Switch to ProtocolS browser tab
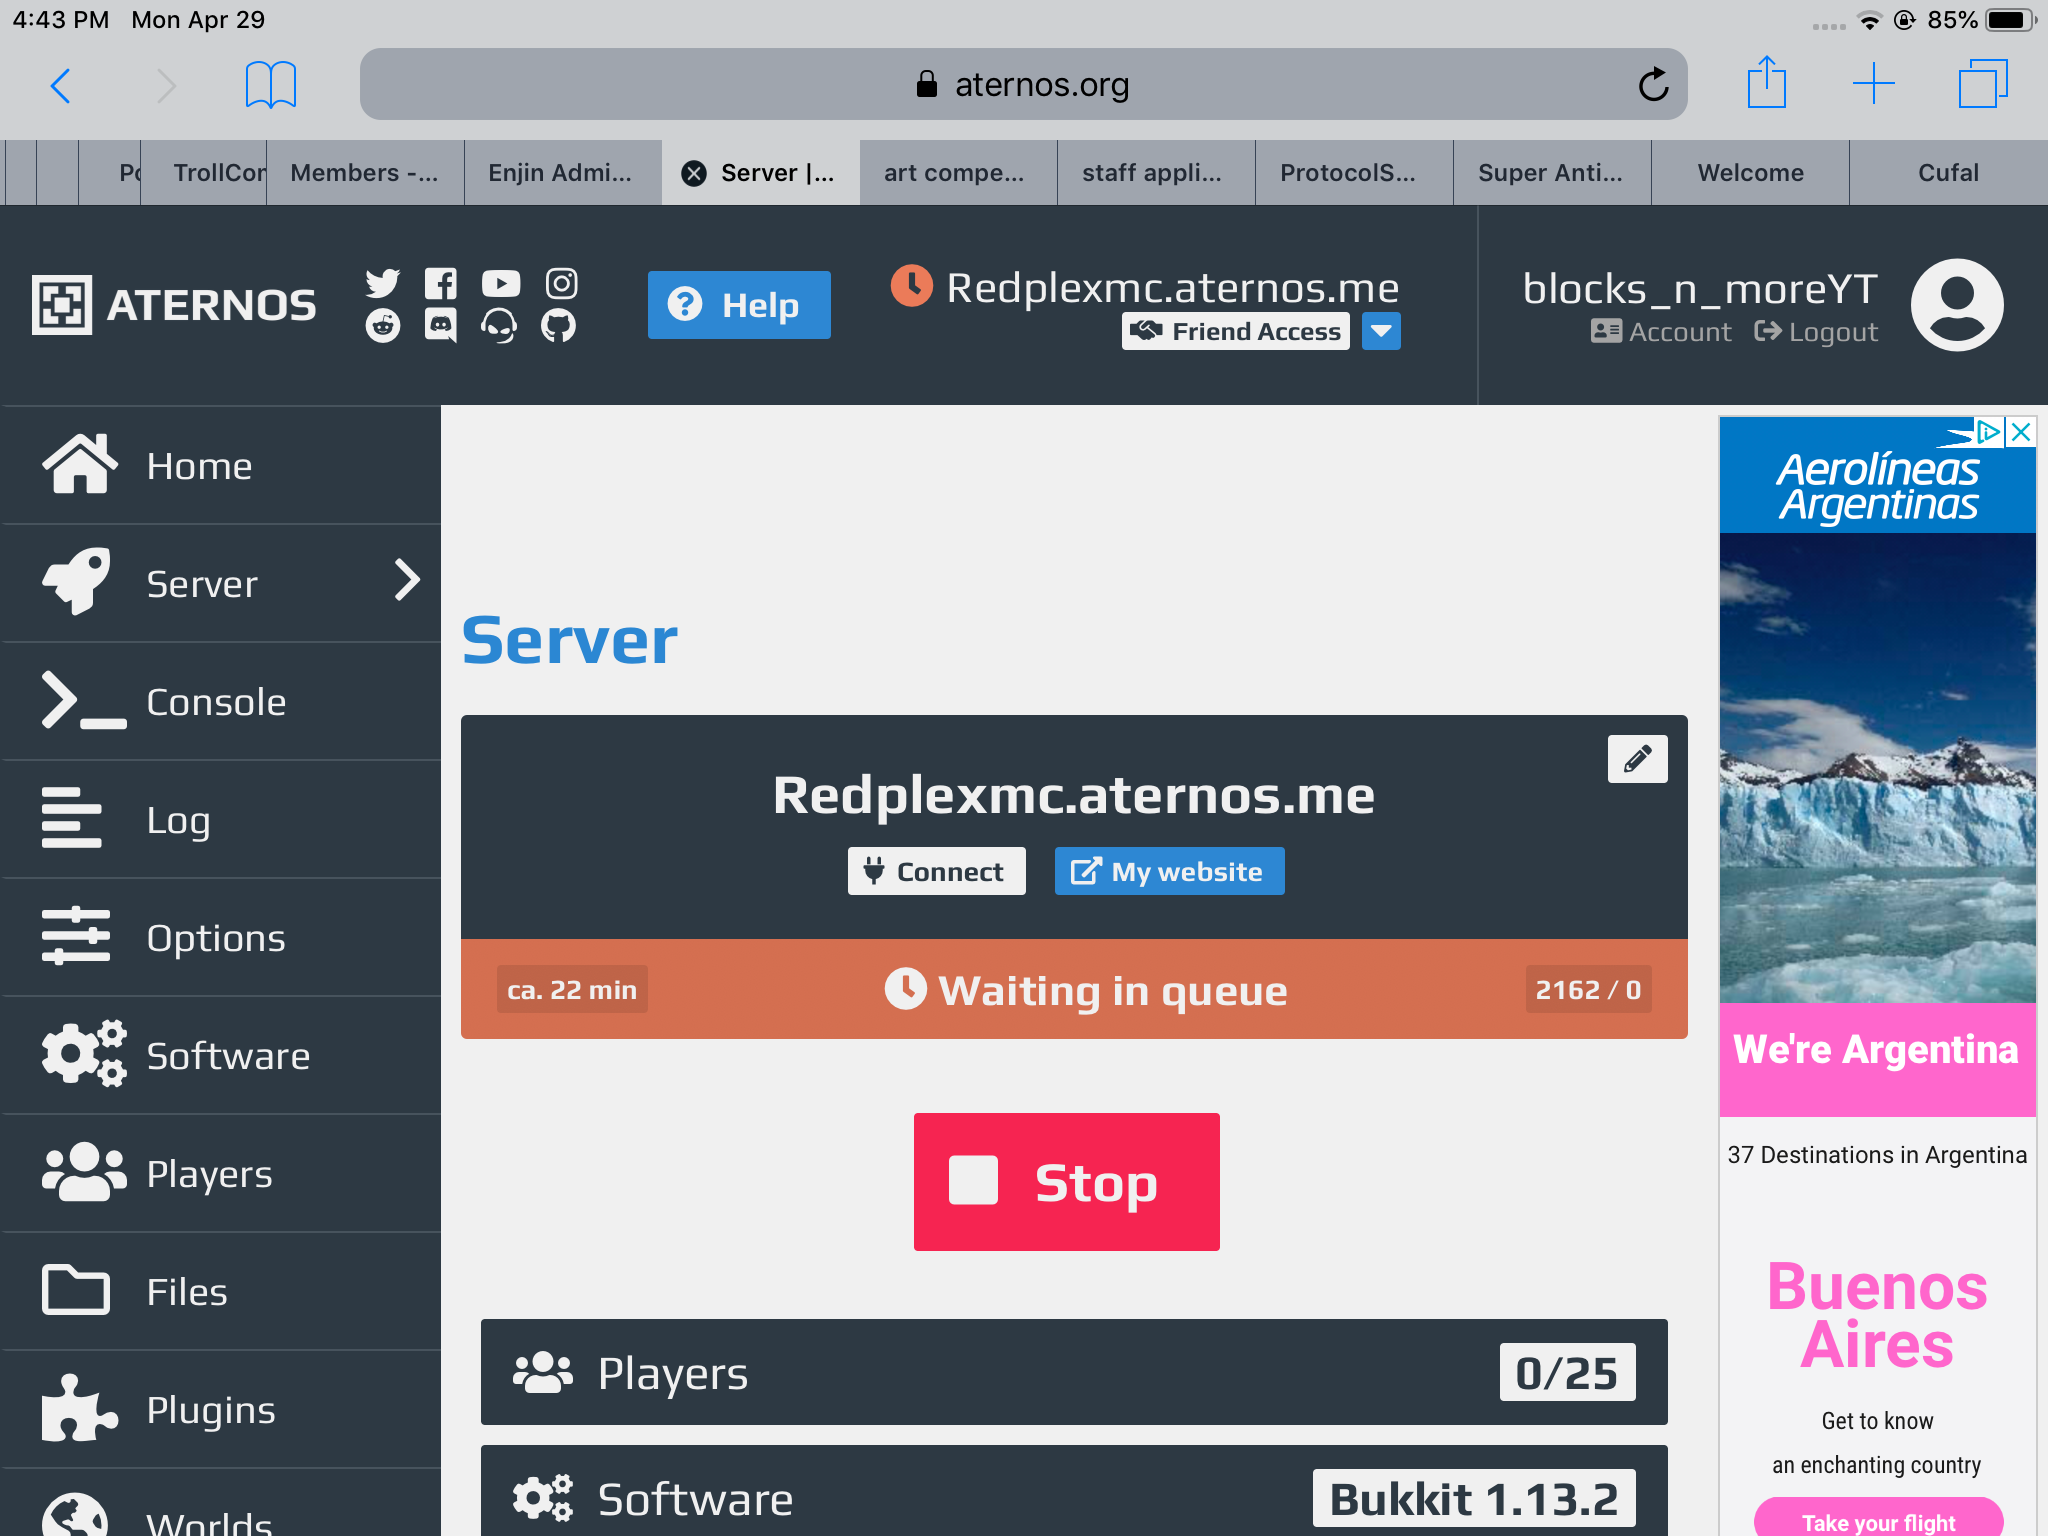This screenshot has width=2048, height=1536. coord(1354,173)
